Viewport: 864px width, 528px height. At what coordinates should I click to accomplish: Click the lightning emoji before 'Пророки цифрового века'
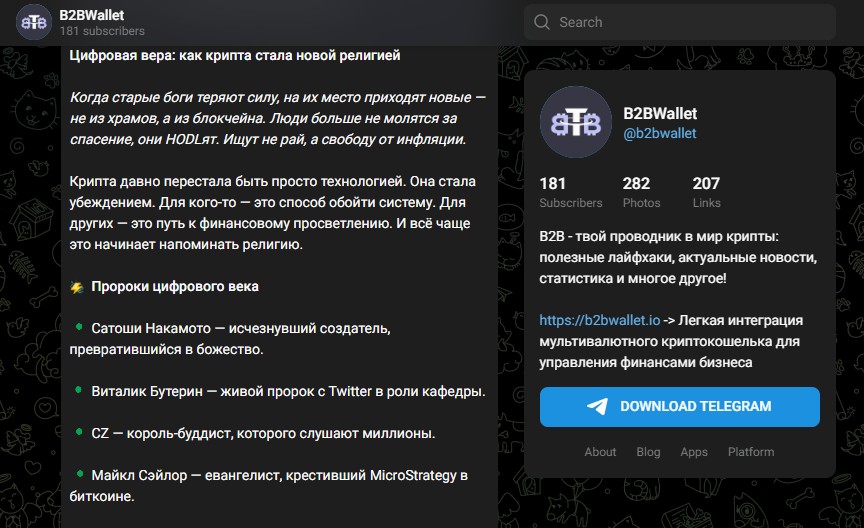(x=77, y=287)
